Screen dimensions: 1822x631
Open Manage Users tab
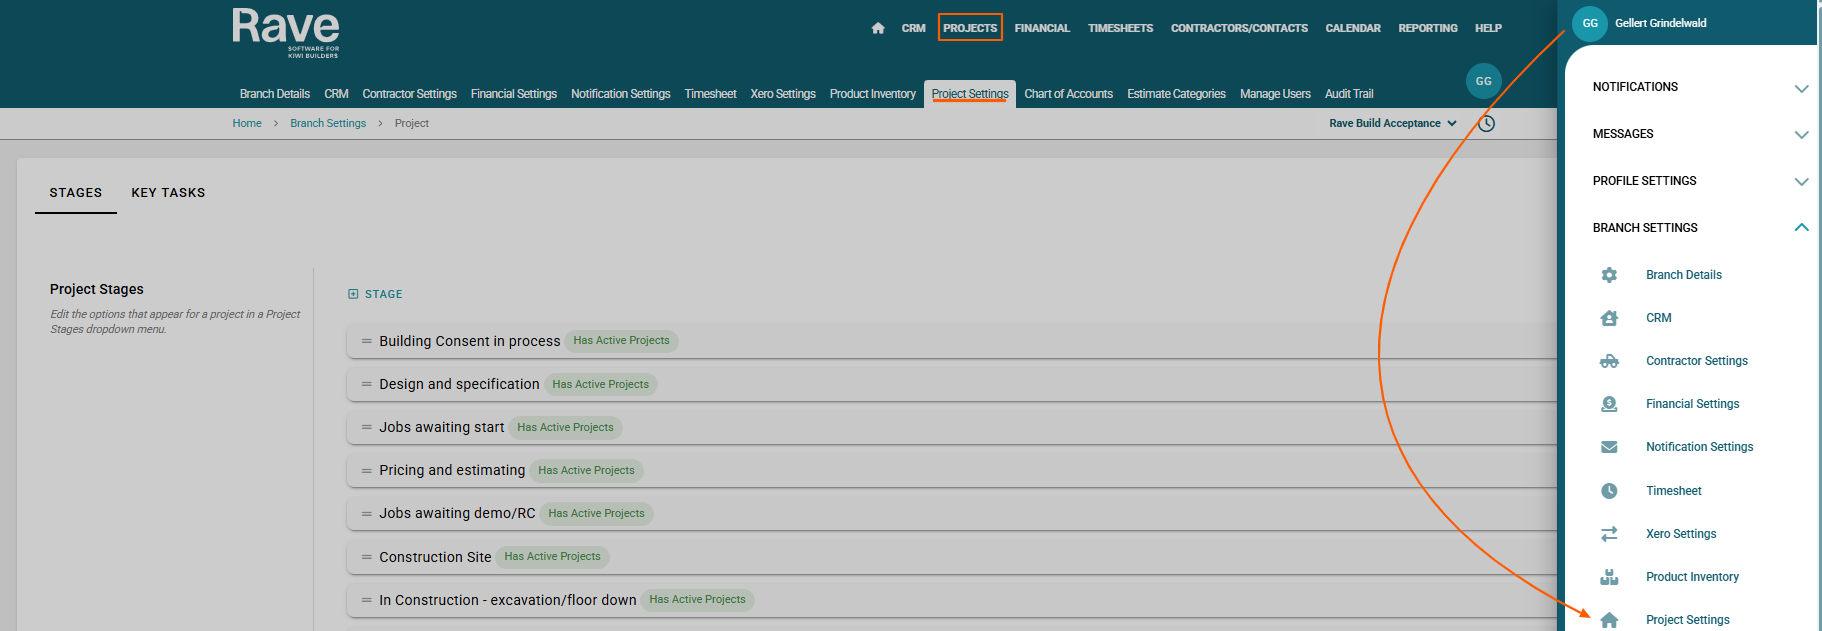(x=1275, y=94)
